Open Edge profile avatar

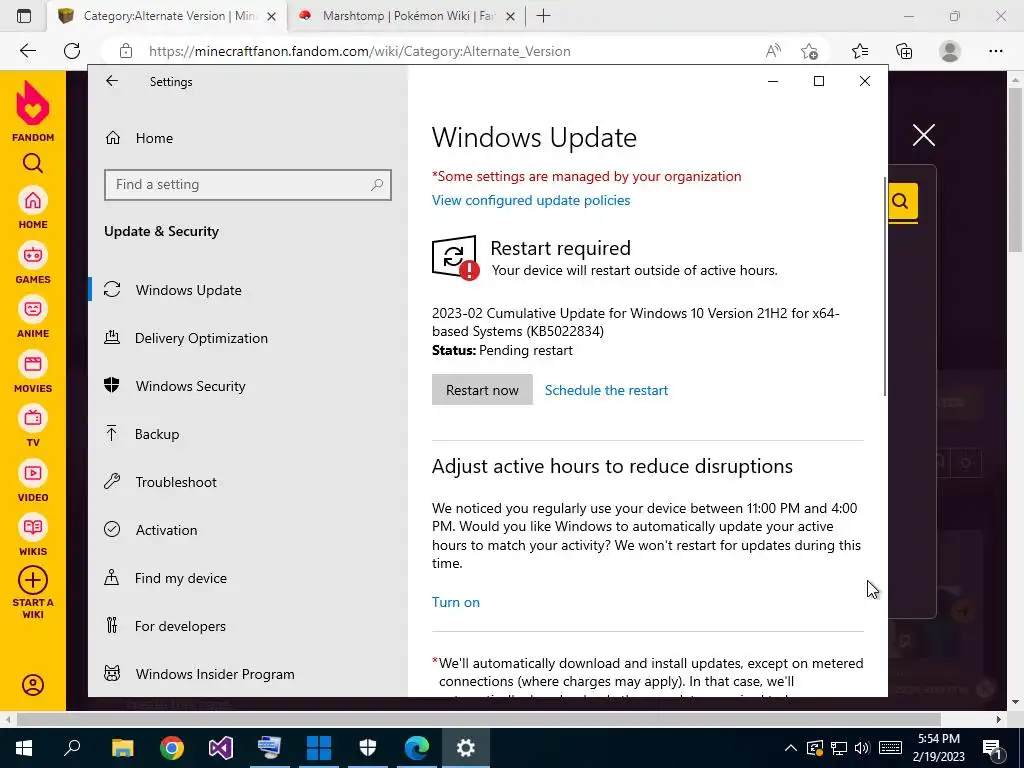point(950,51)
